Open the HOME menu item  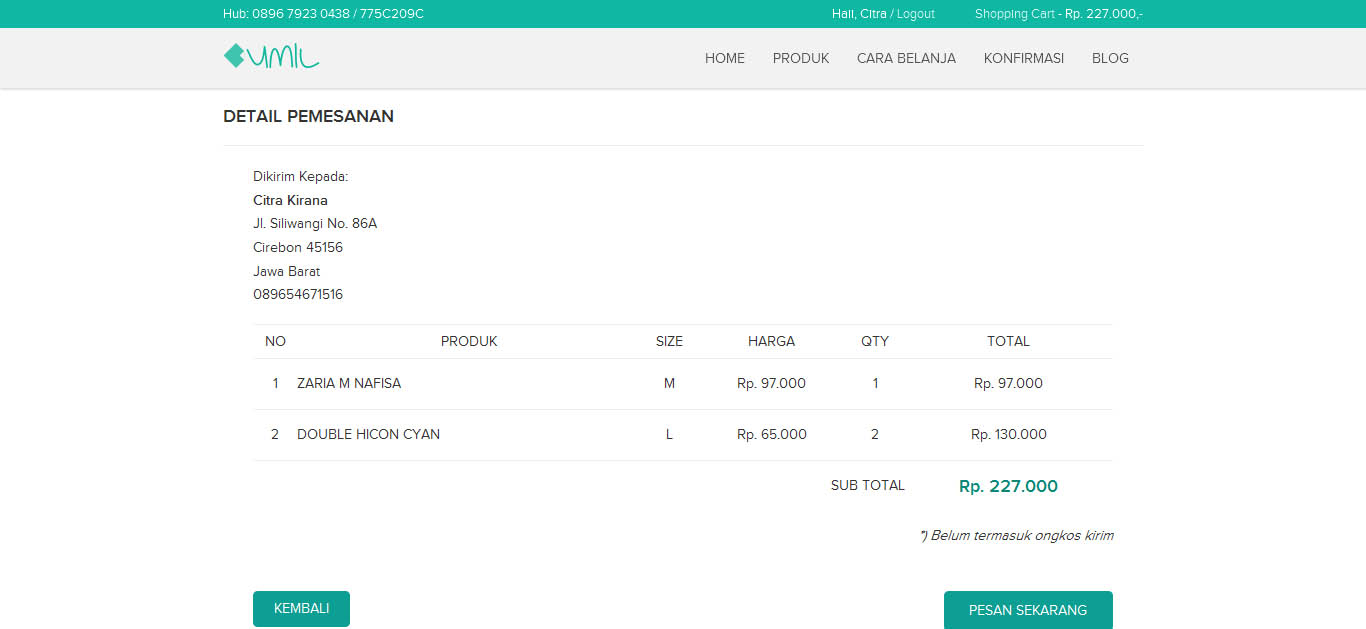click(x=724, y=58)
